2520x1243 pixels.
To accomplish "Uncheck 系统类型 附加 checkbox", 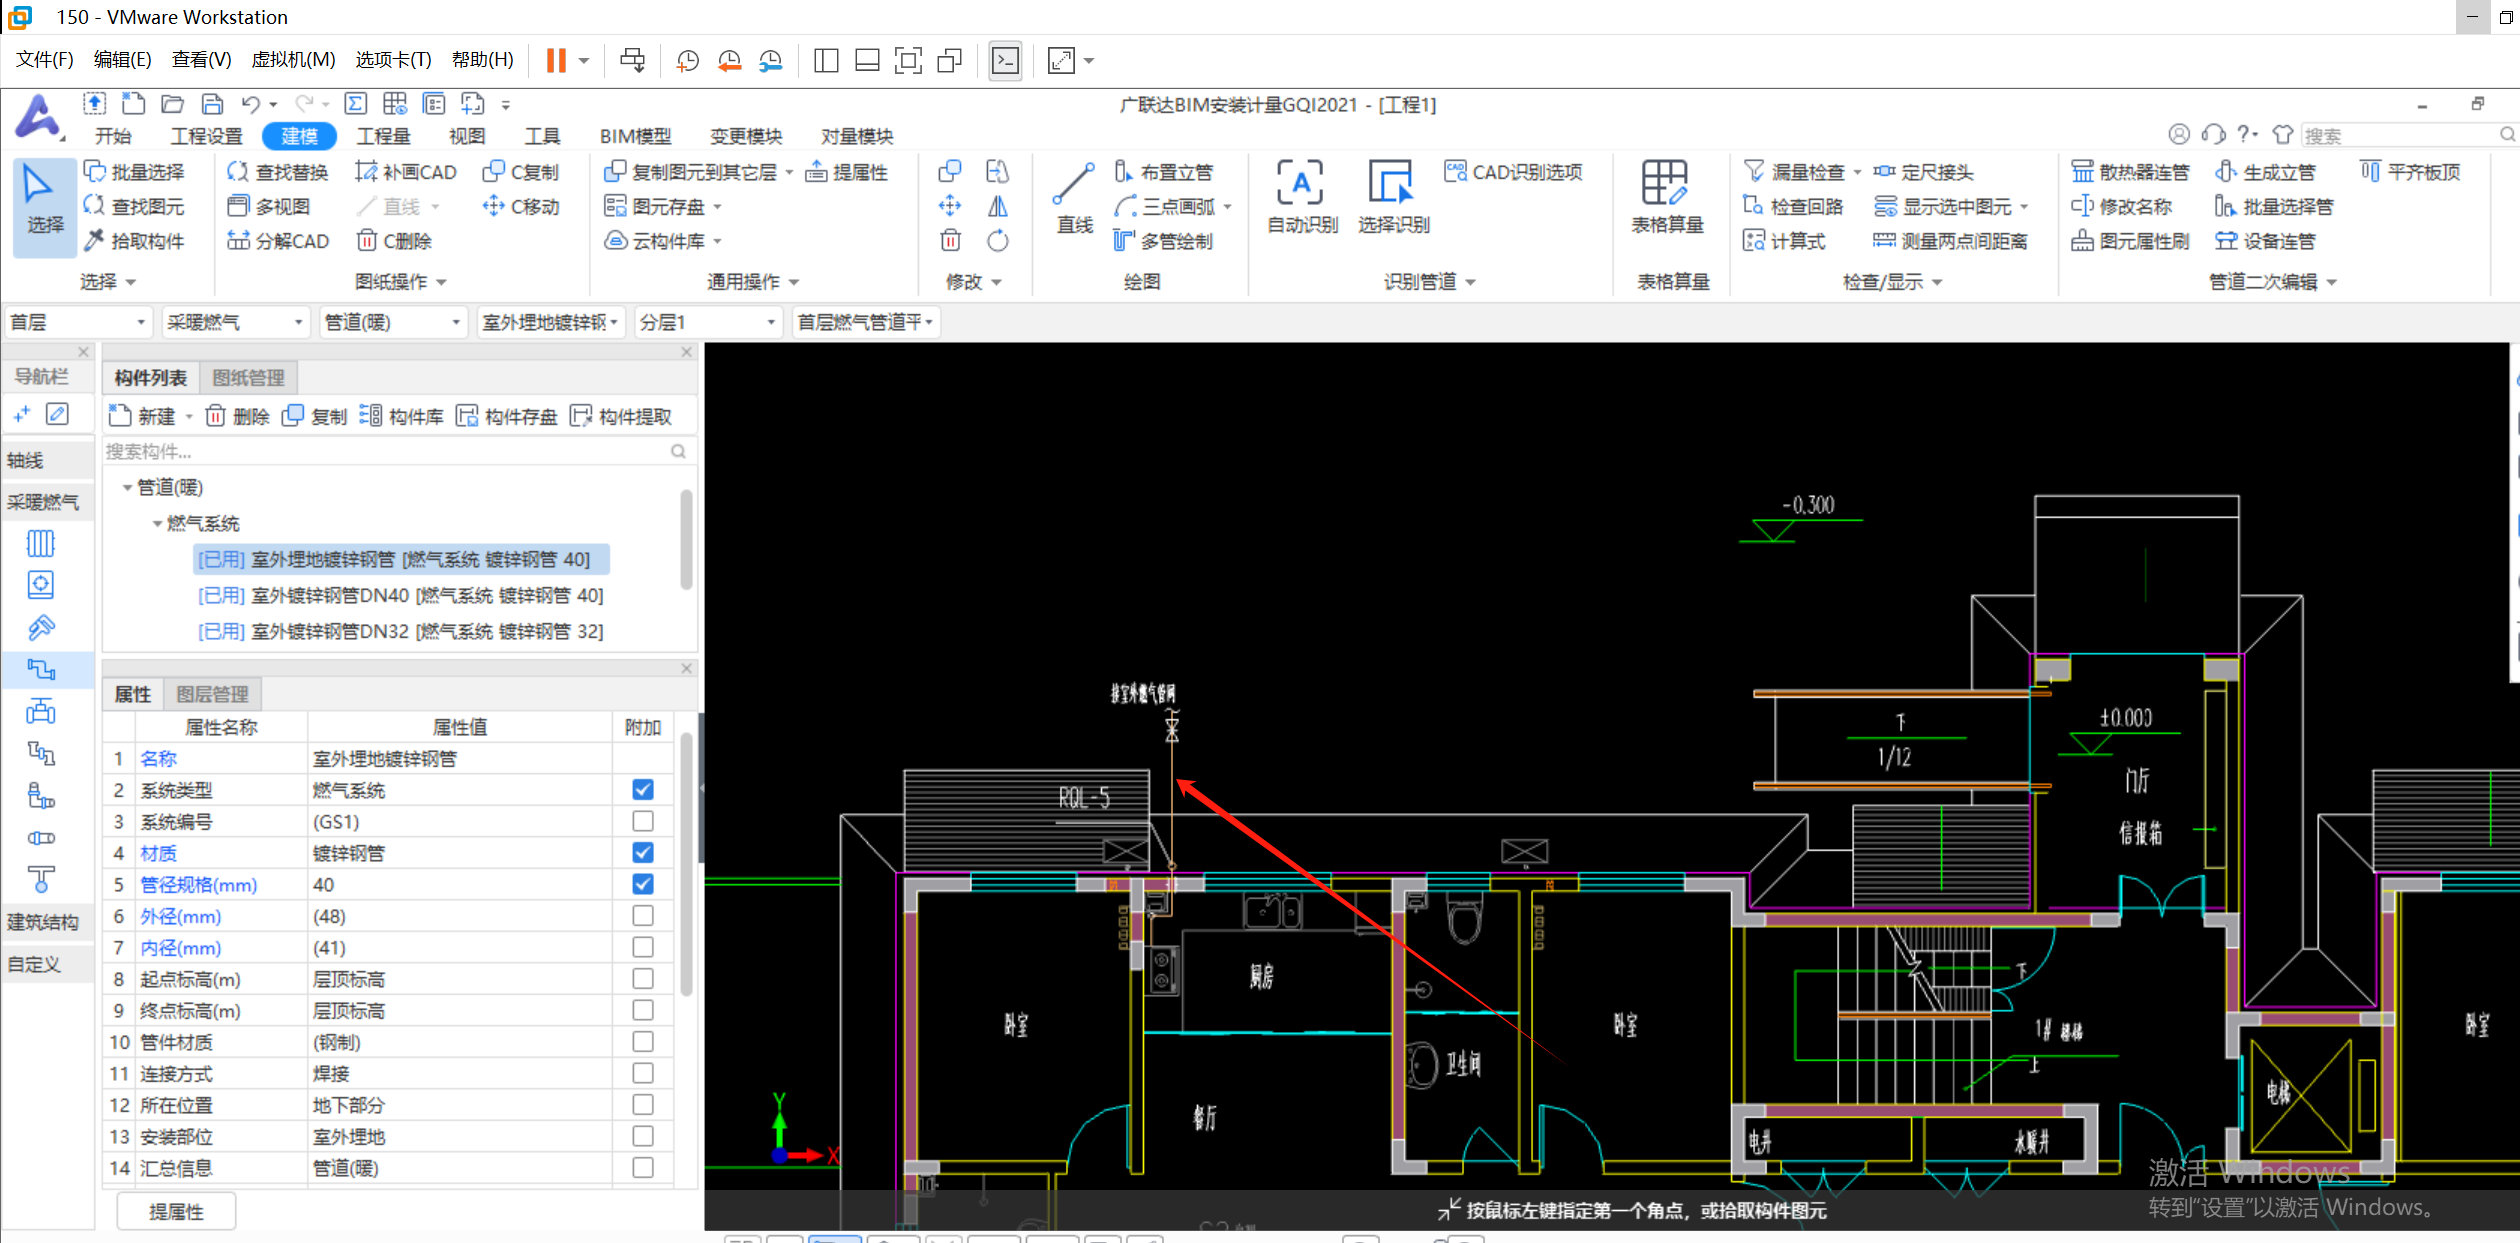I will 643,789.
